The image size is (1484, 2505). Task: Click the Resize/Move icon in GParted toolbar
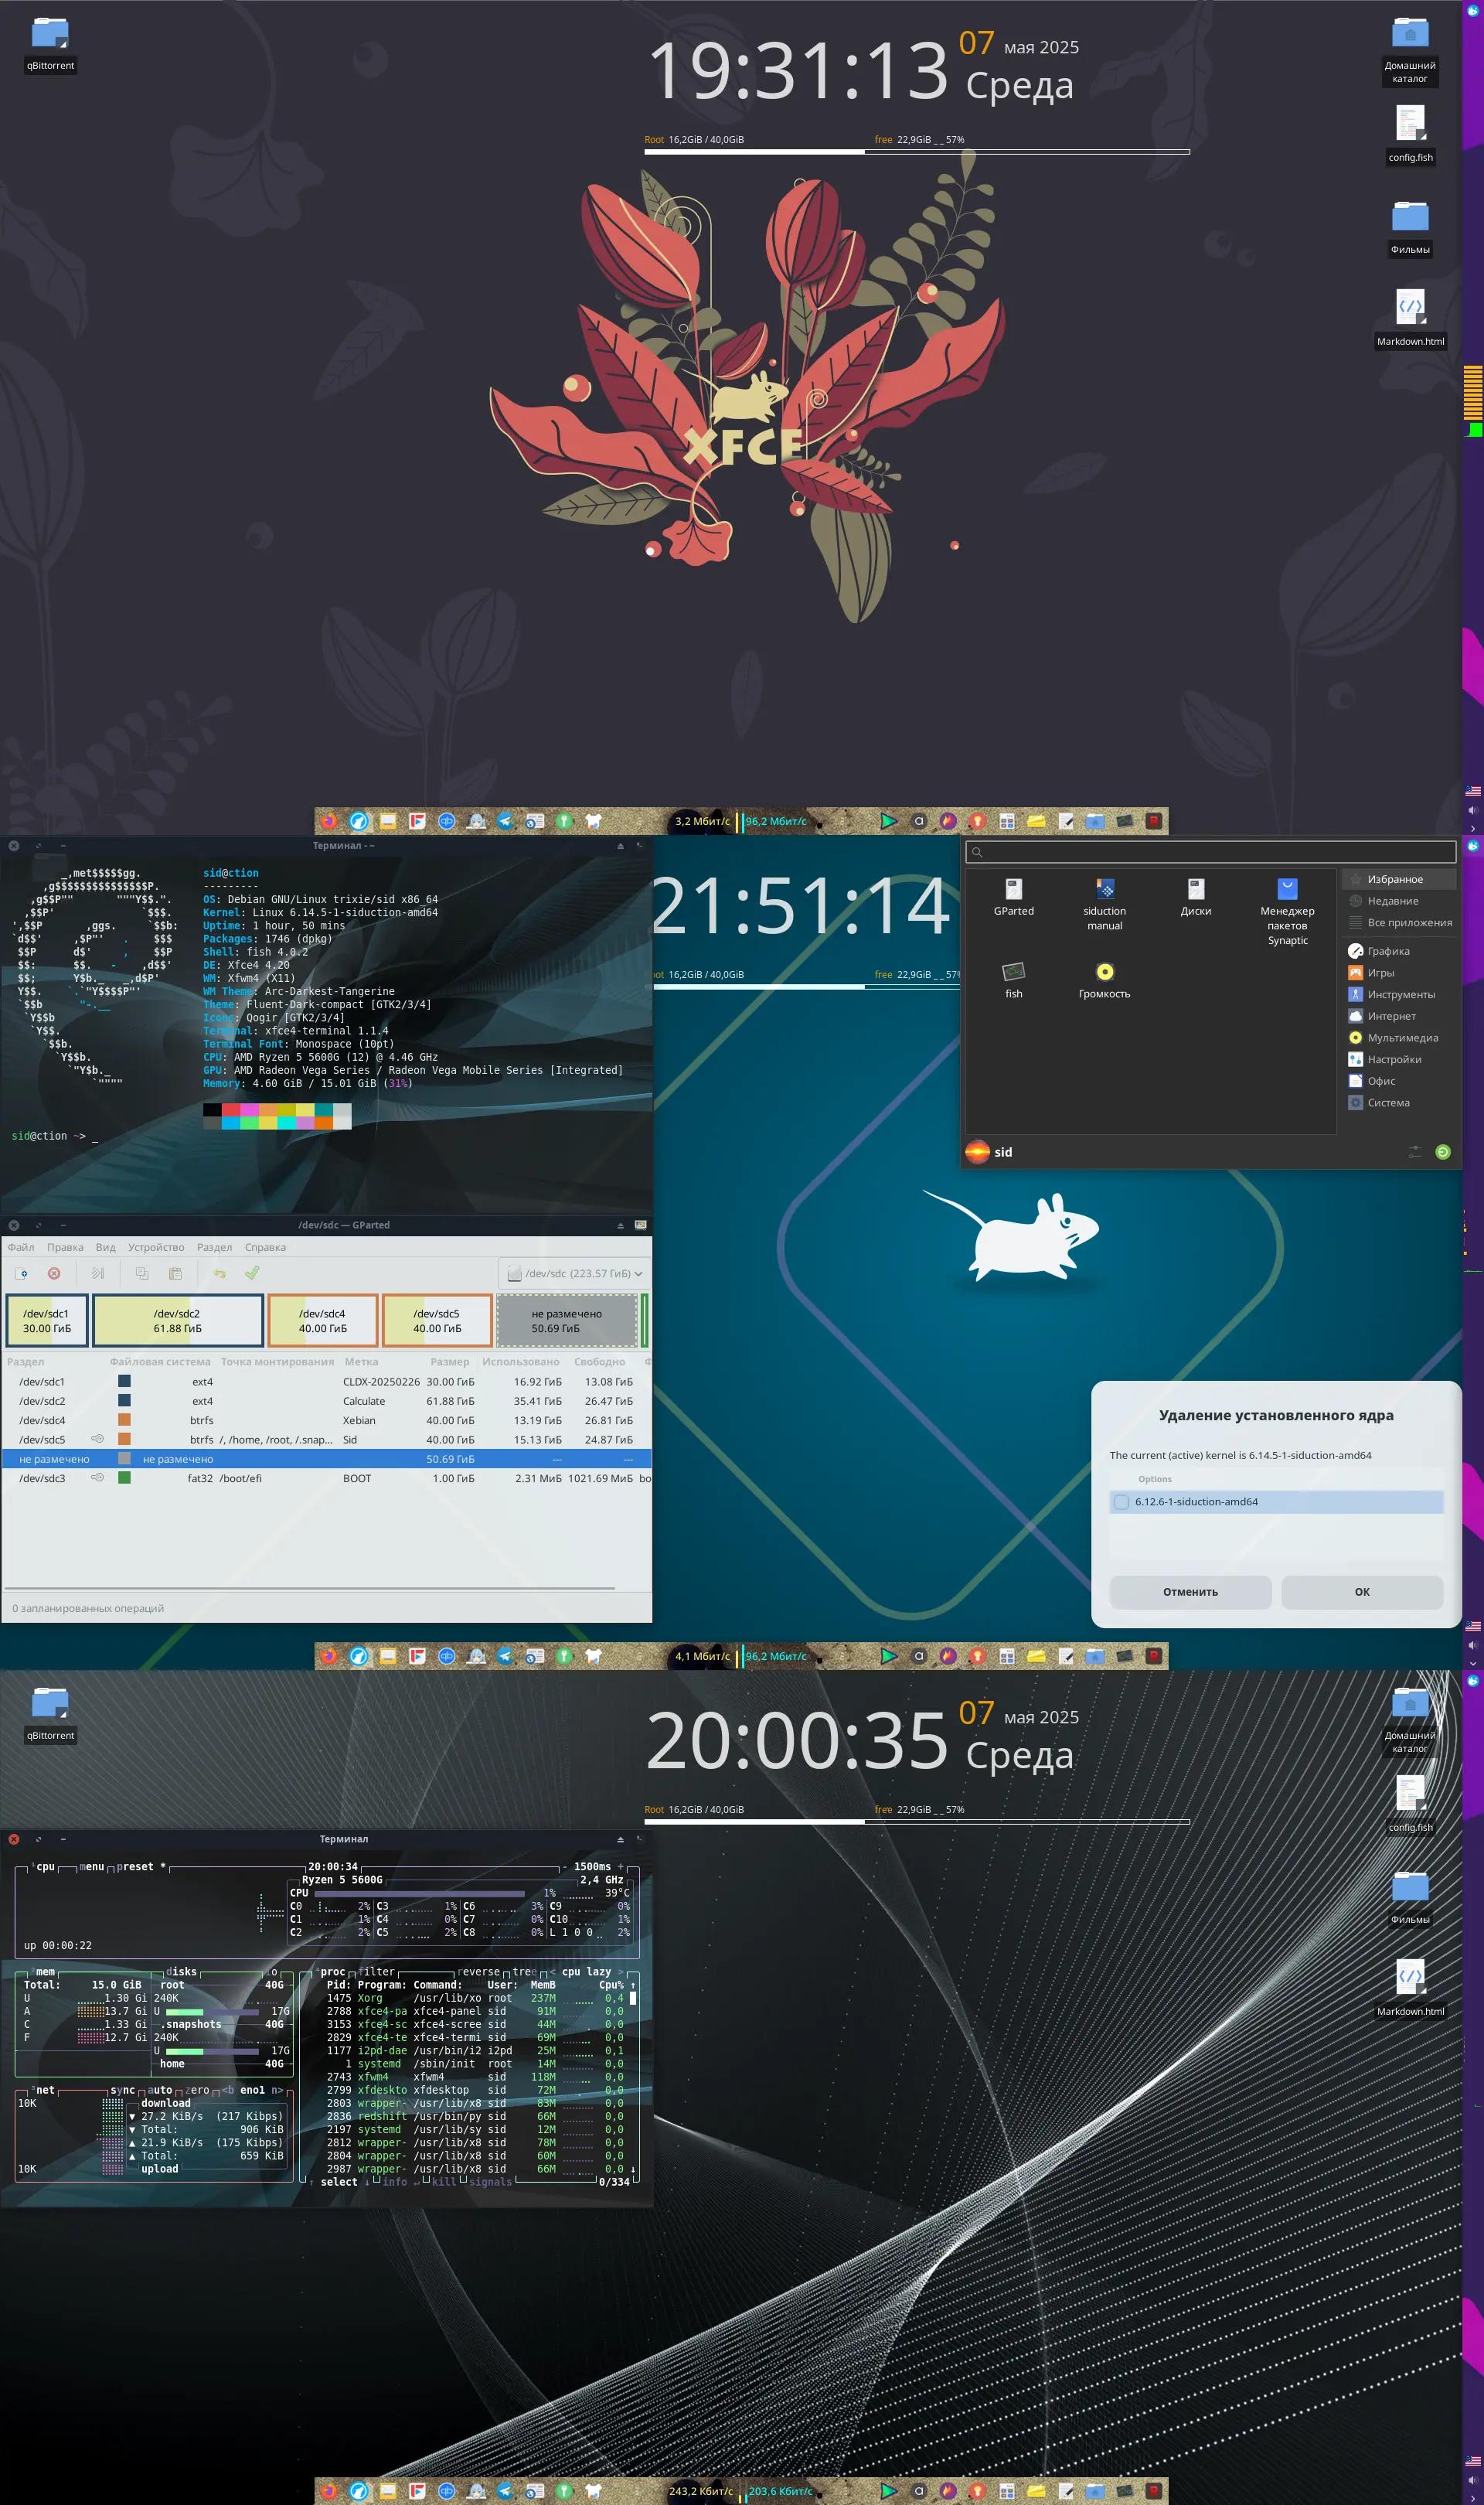point(98,1273)
